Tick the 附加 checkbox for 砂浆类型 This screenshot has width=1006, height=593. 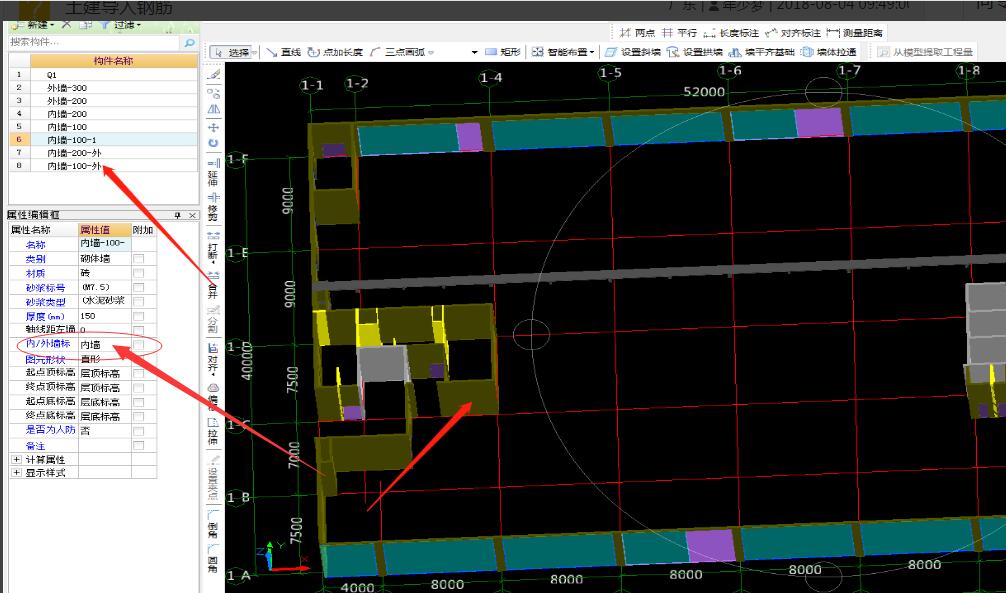[x=138, y=302]
